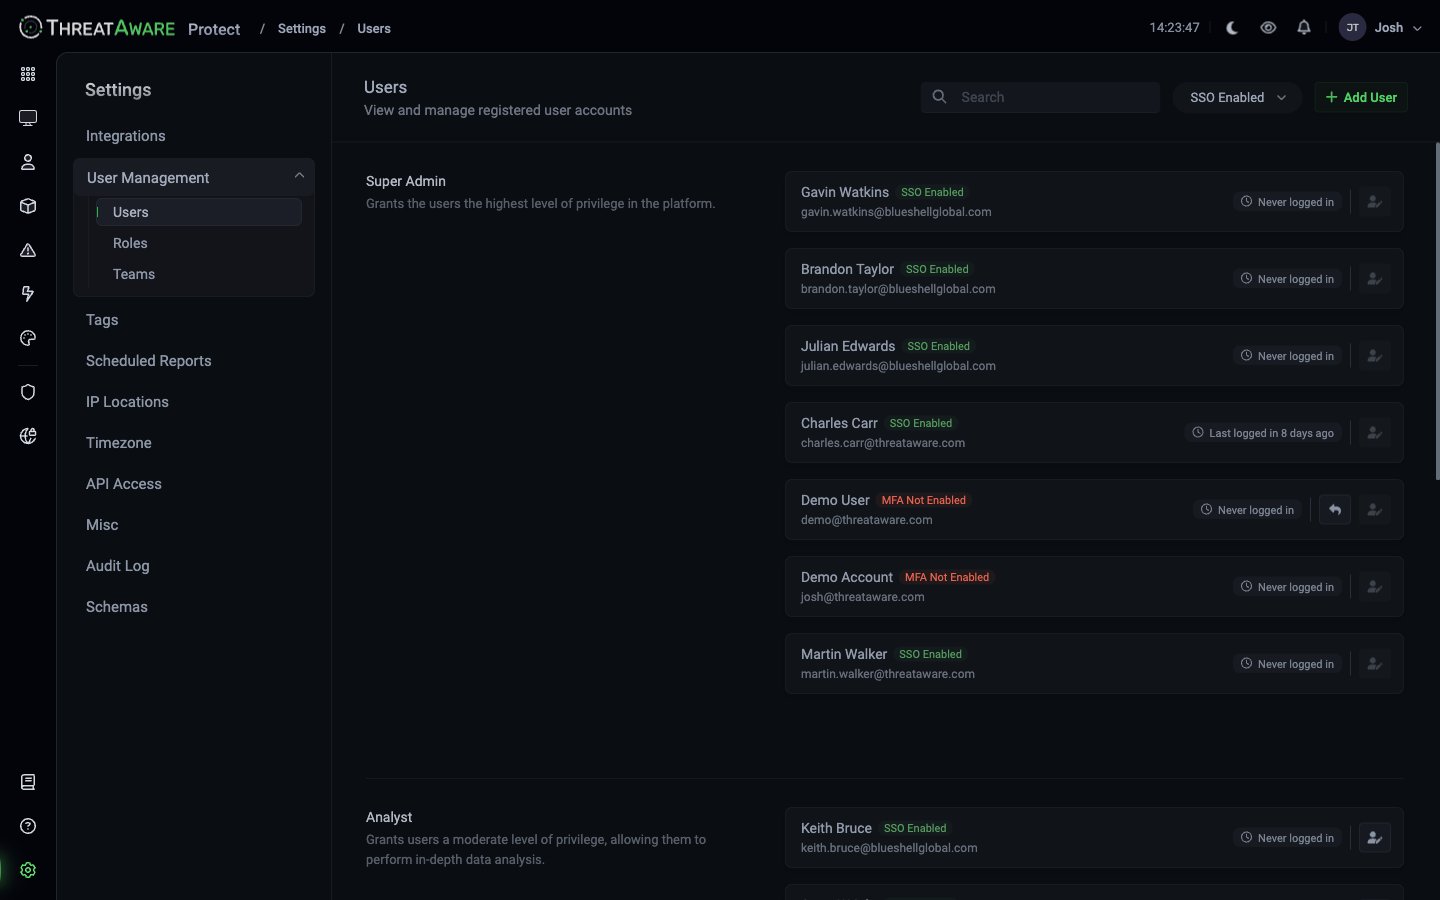Click edit user icon for Julian Edwards

[x=1375, y=356]
